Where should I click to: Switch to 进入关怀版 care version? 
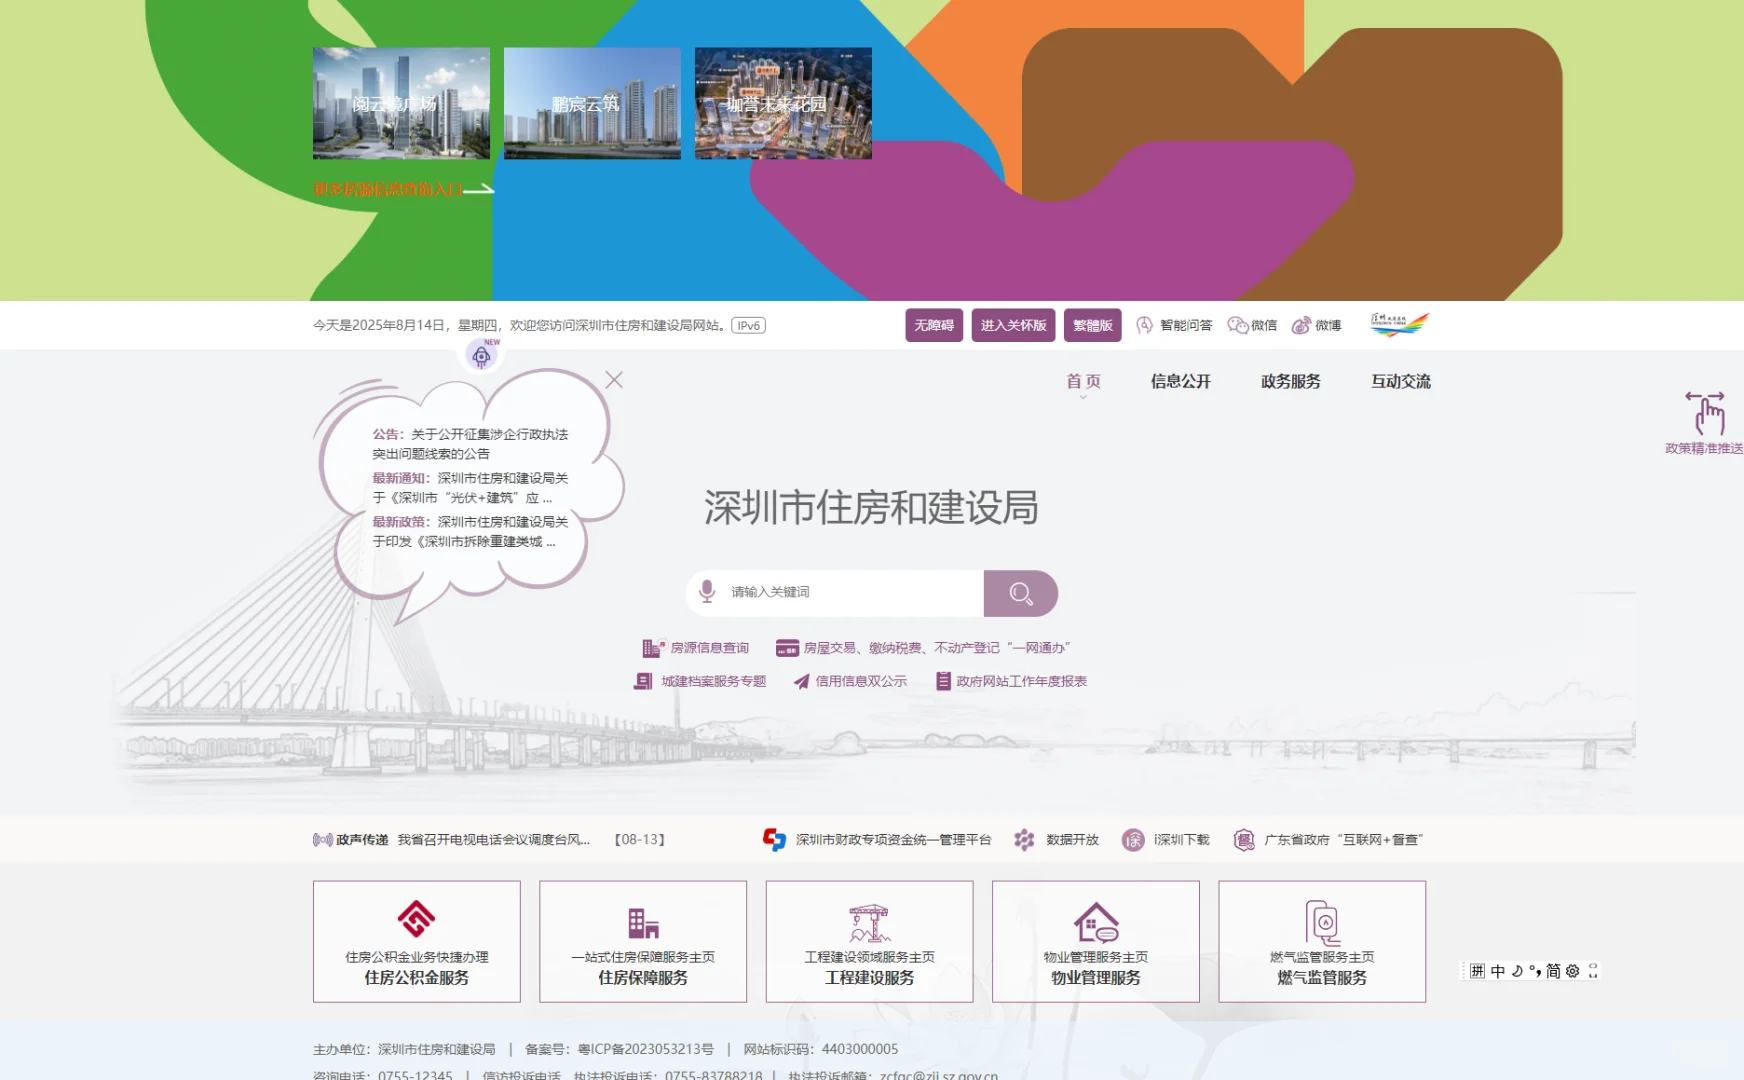(1014, 325)
